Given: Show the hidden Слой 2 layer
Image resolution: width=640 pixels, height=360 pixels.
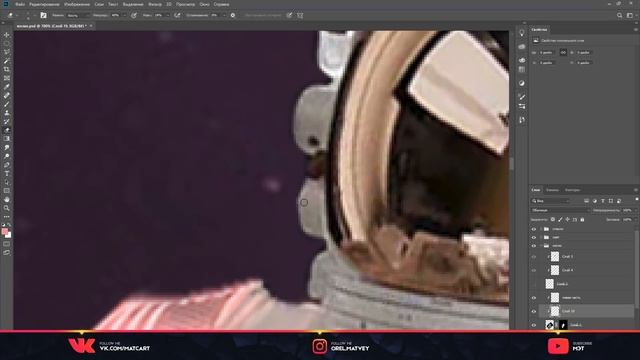Looking at the screenshot, I should 533,284.
